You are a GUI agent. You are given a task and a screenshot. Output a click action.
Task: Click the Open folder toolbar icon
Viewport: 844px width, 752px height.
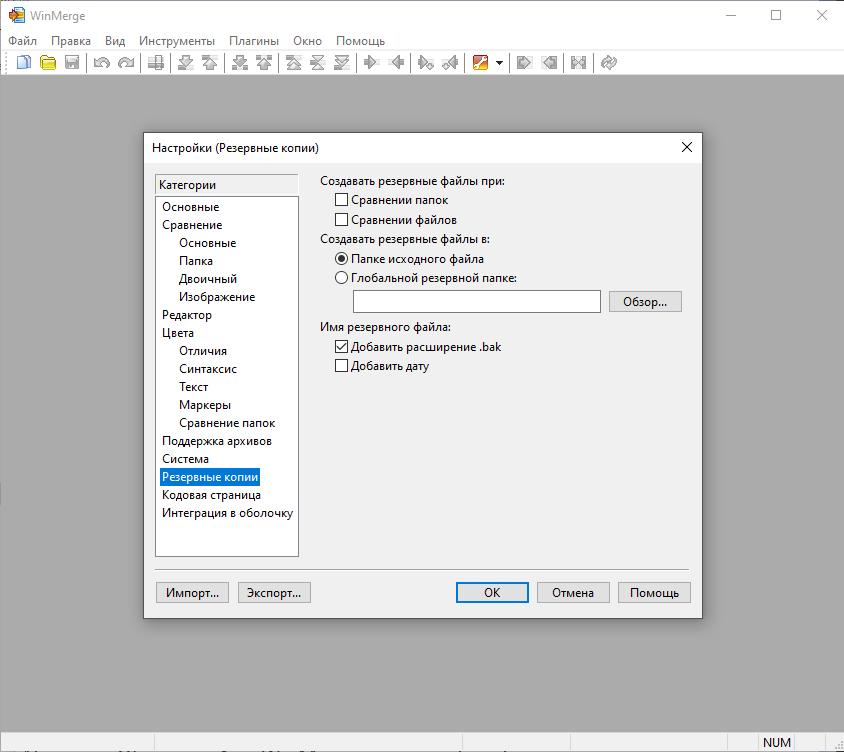pyautogui.click(x=47, y=63)
